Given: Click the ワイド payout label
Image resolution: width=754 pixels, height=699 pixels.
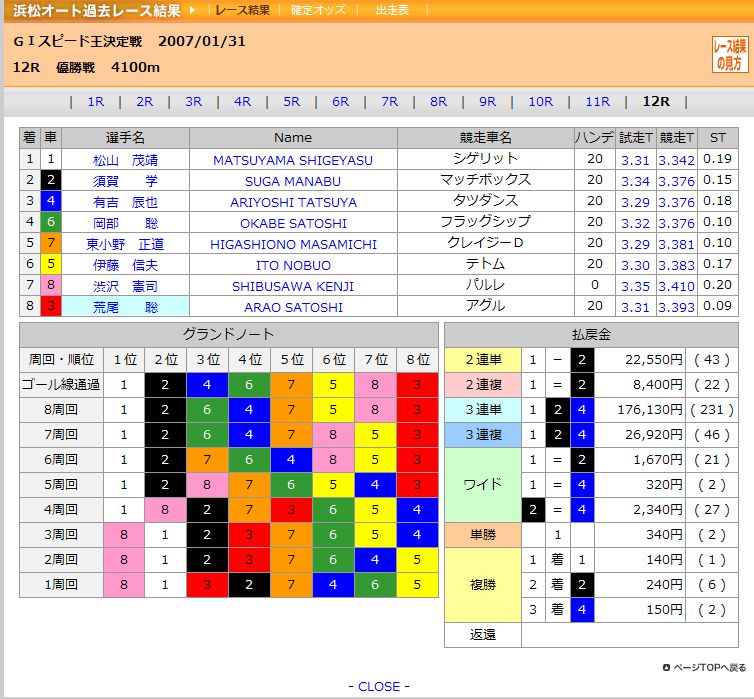Looking at the screenshot, I should (483, 485).
